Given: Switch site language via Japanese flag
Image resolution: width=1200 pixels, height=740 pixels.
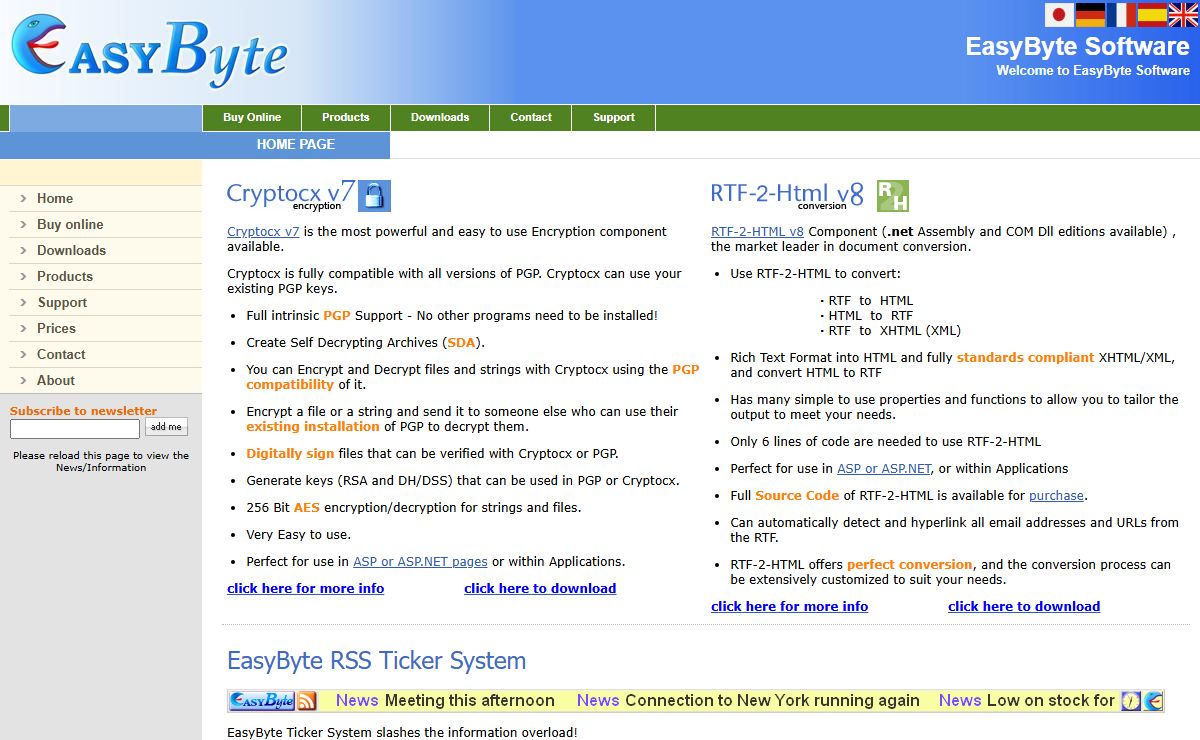Looking at the screenshot, I should coord(1059,15).
